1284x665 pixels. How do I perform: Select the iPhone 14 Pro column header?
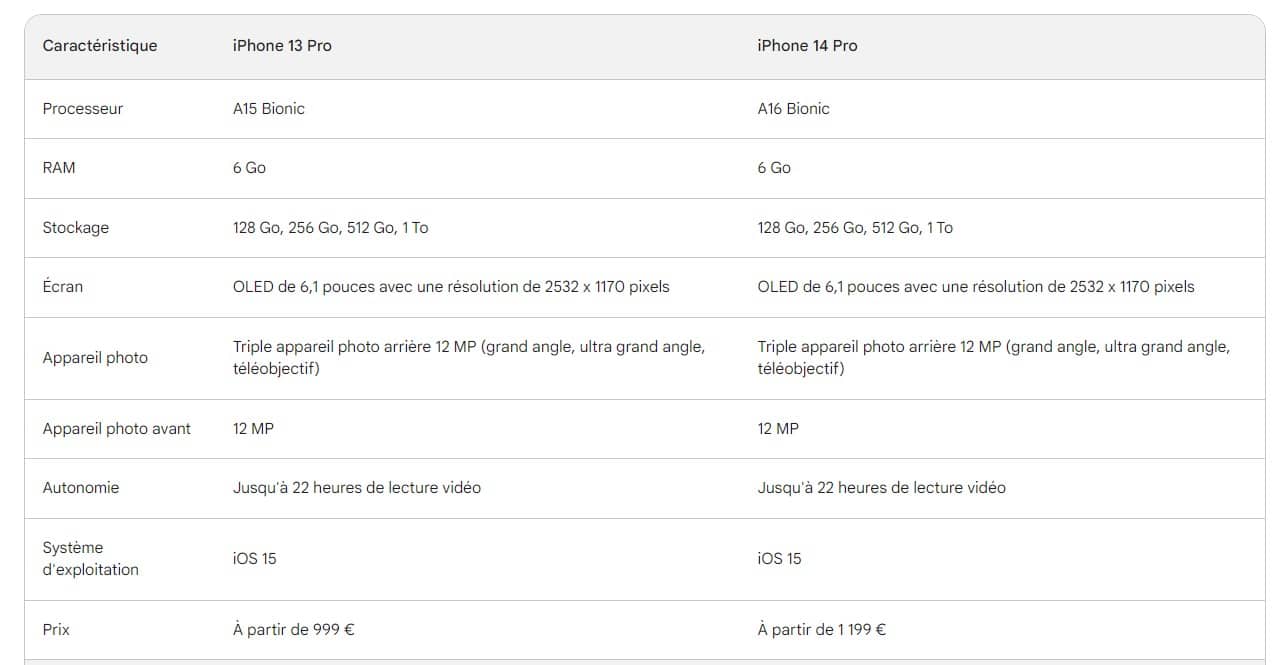tap(807, 46)
